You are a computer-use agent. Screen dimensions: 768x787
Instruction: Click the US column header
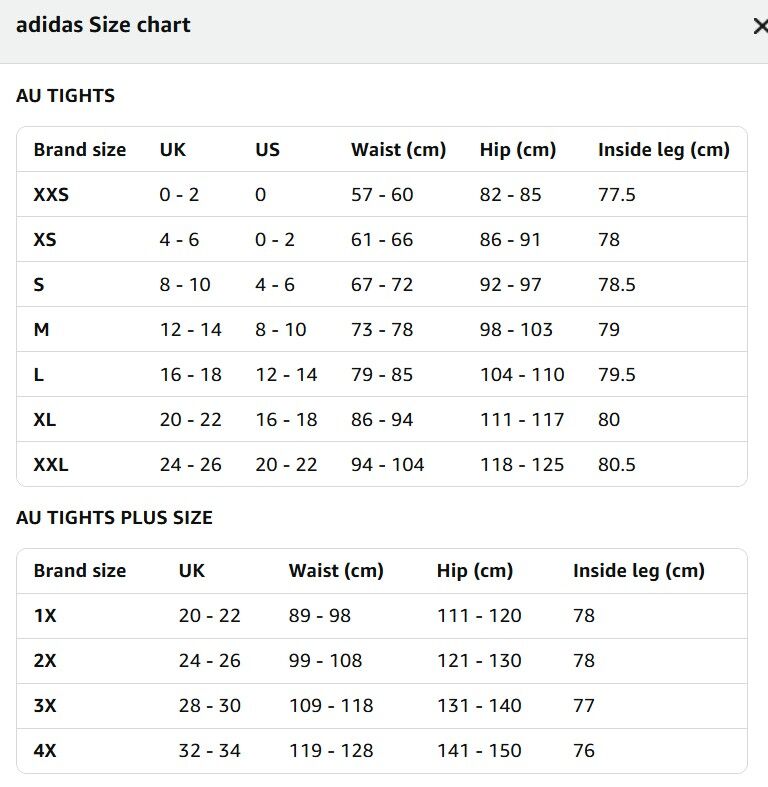[267, 150]
